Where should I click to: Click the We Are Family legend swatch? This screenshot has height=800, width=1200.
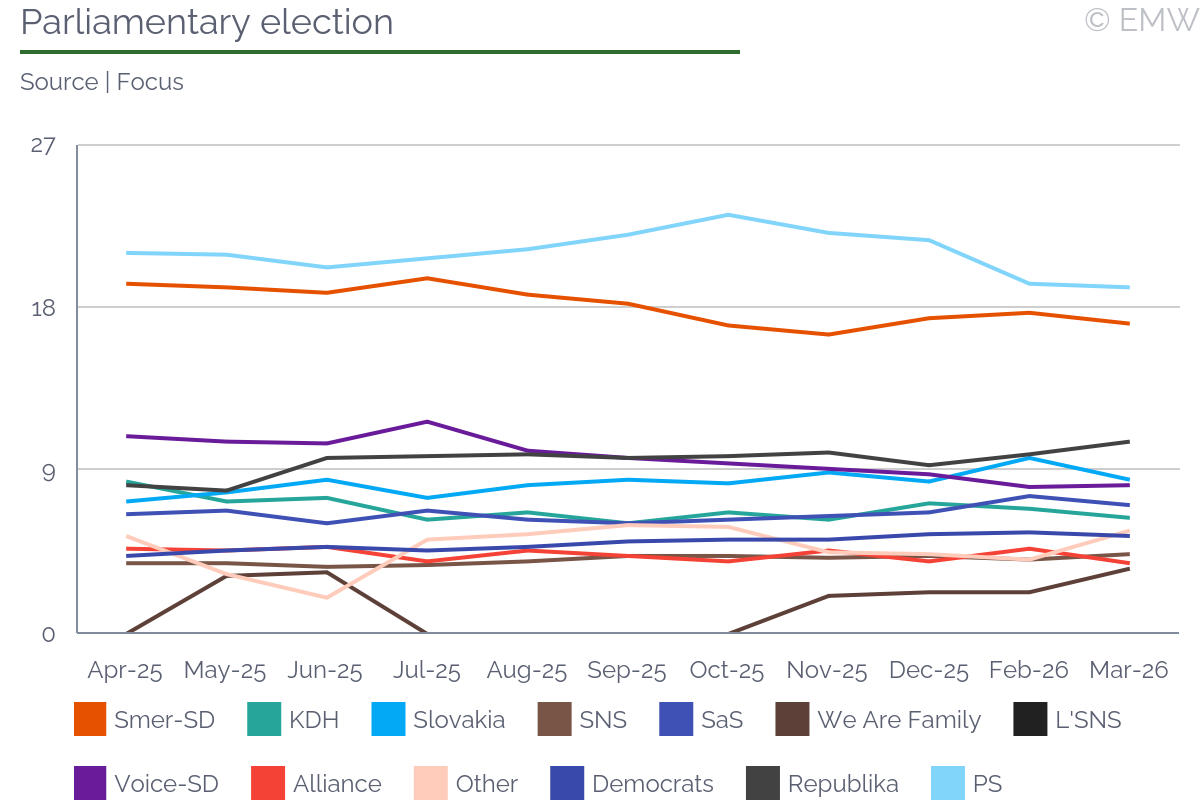(792, 719)
